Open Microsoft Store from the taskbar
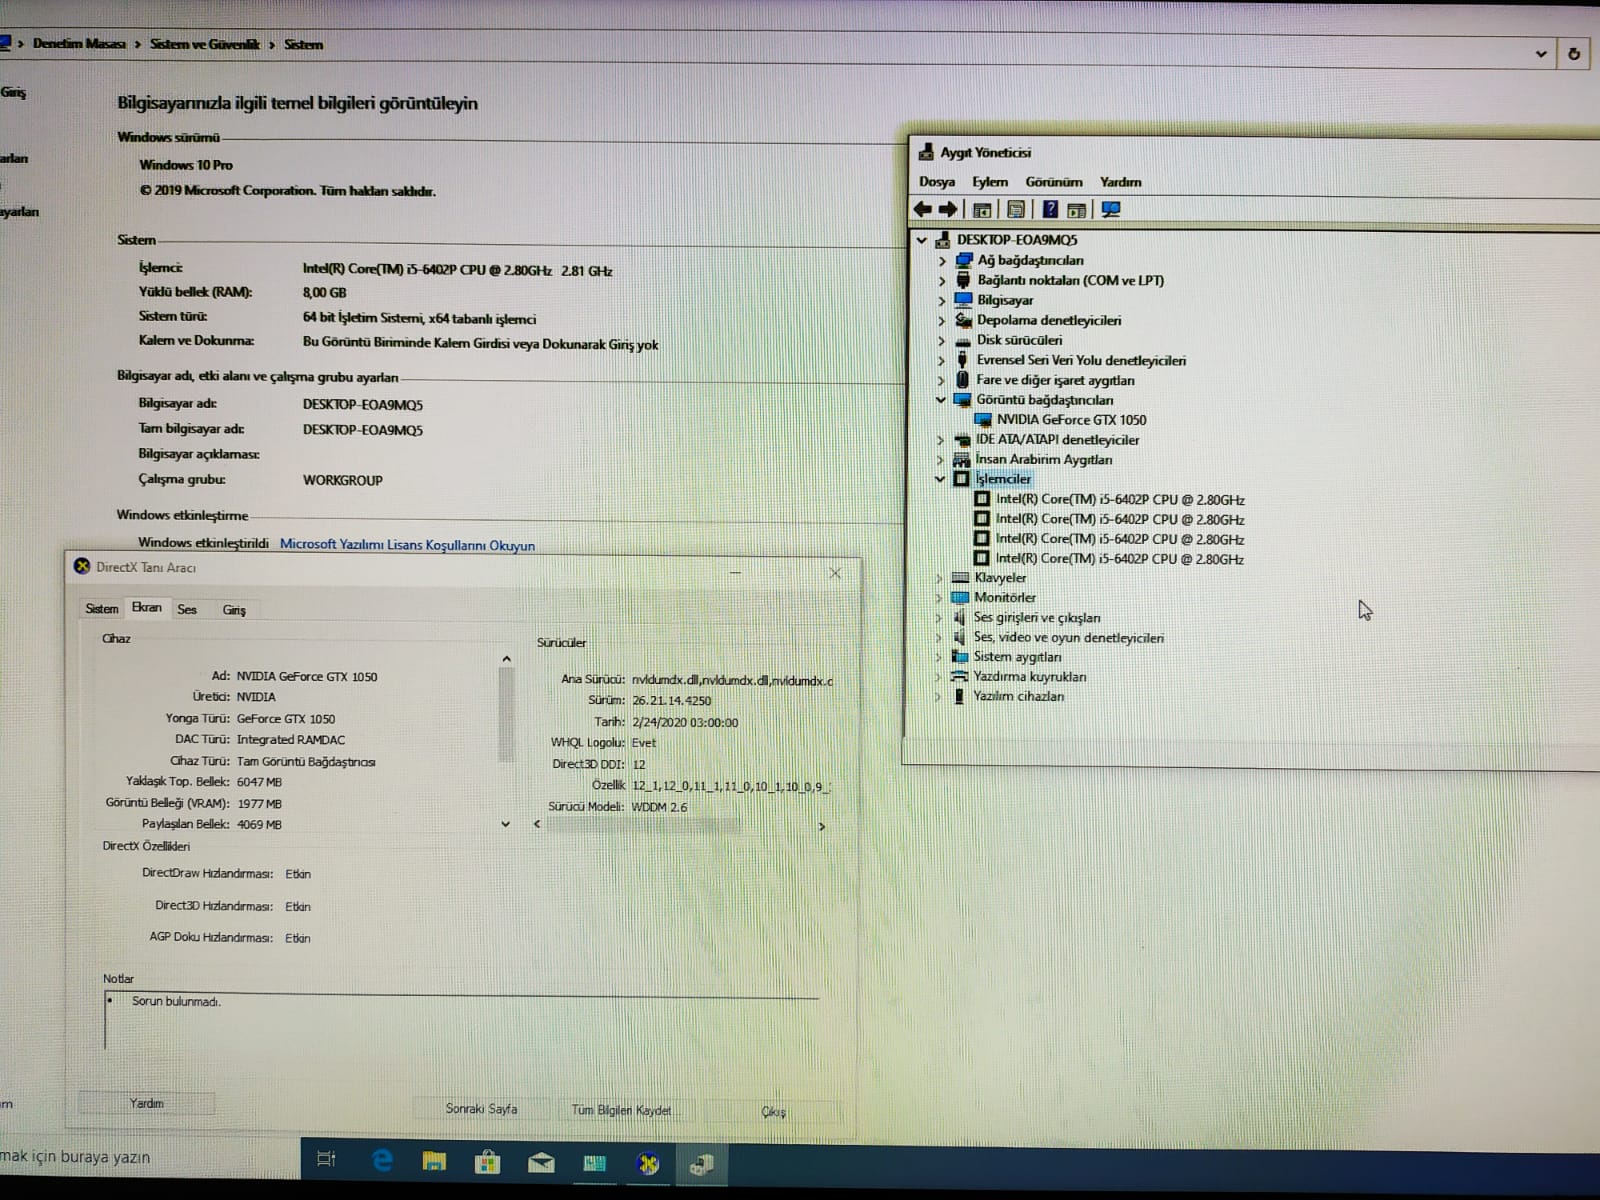This screenshot has width=1600, height=1200. 487,1162
